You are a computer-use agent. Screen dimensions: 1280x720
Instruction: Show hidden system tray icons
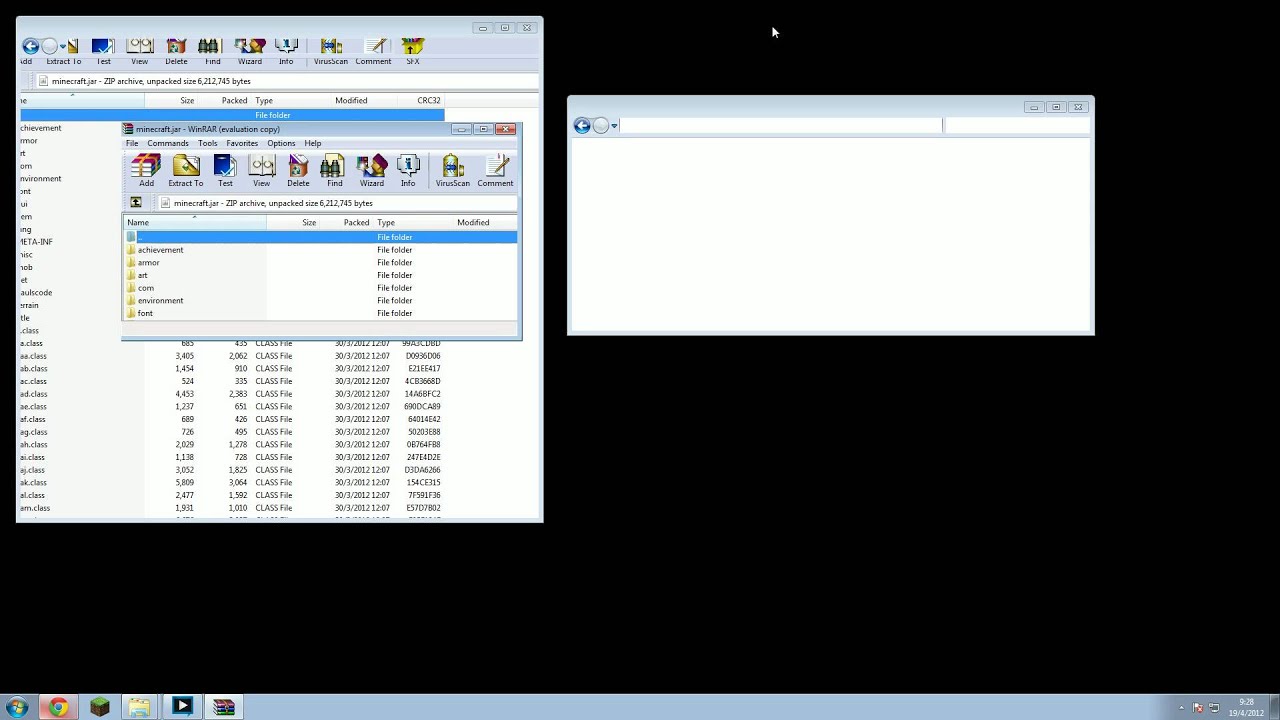(x=1181, y=708)
